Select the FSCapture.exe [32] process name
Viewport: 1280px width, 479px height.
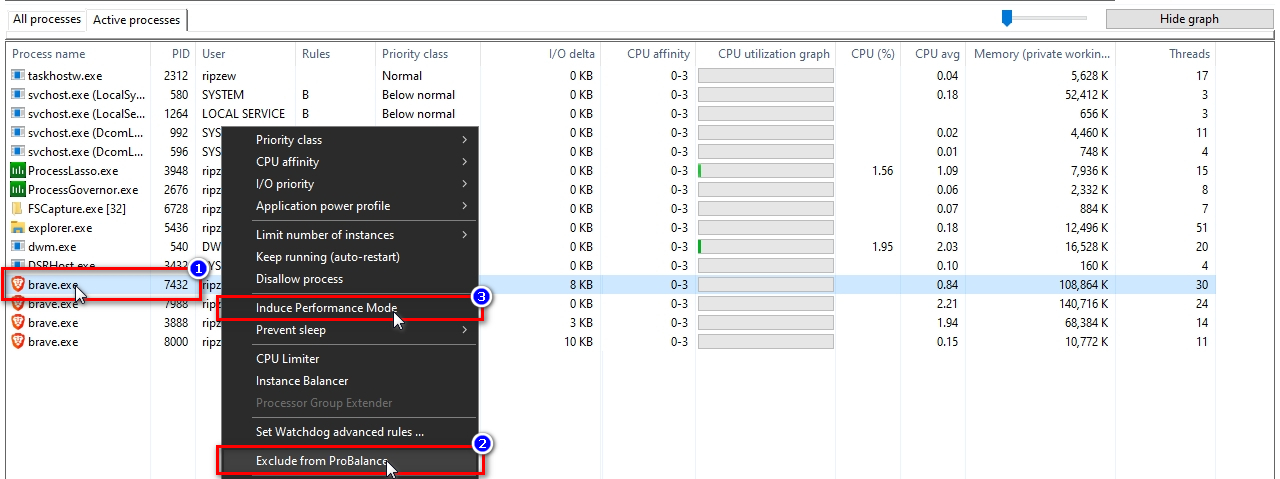[77, 209]
